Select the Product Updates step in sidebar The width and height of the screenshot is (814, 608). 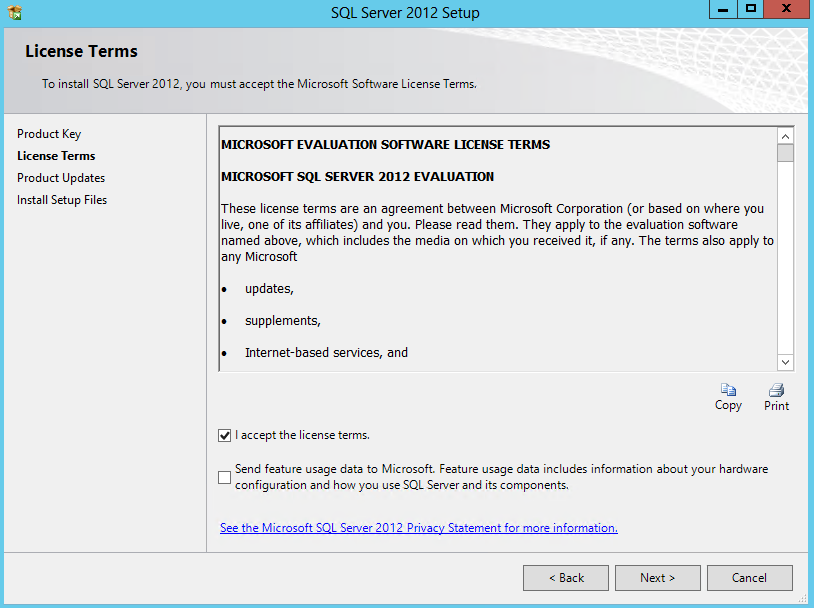[61, 178]
